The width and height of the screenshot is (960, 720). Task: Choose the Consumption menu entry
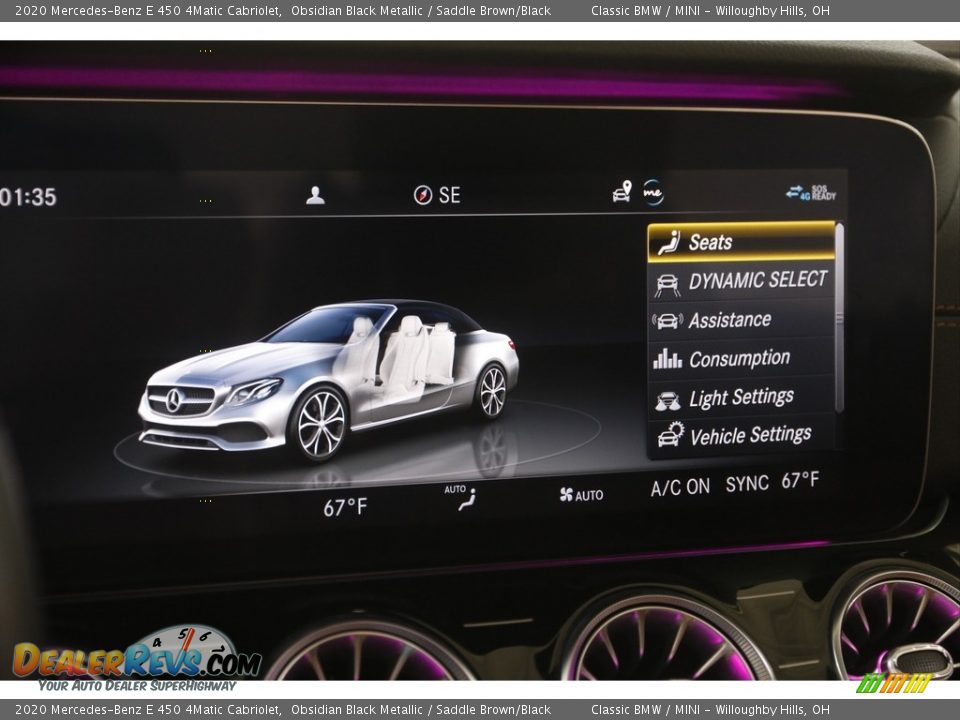click(x=741, y=358)
